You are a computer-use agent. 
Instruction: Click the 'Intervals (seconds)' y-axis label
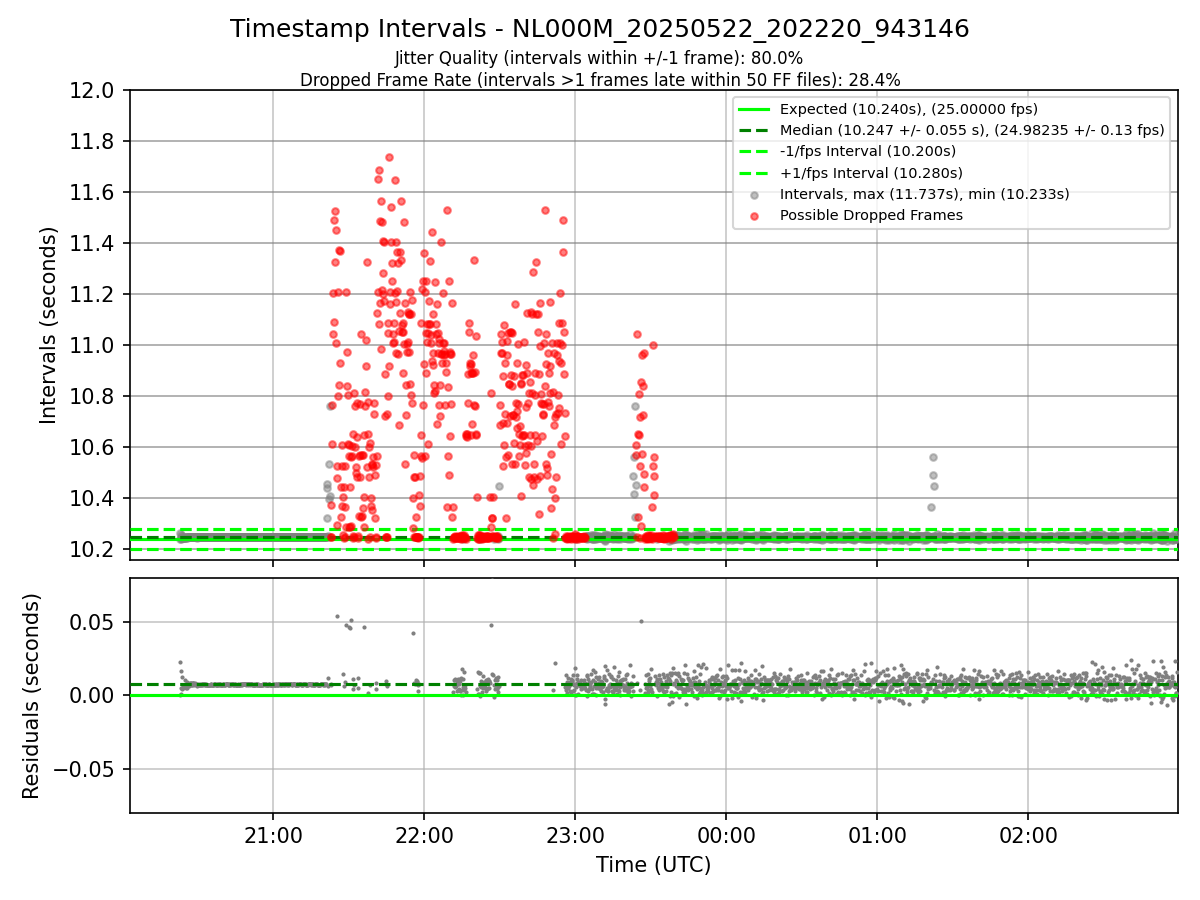[x=49, y=325]
